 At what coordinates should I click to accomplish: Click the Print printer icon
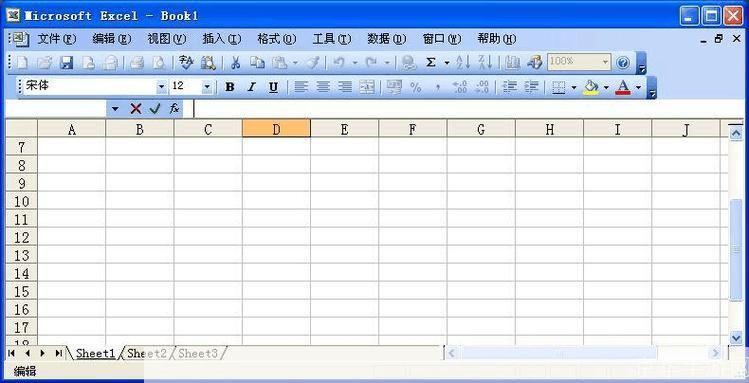coord(137,63)
